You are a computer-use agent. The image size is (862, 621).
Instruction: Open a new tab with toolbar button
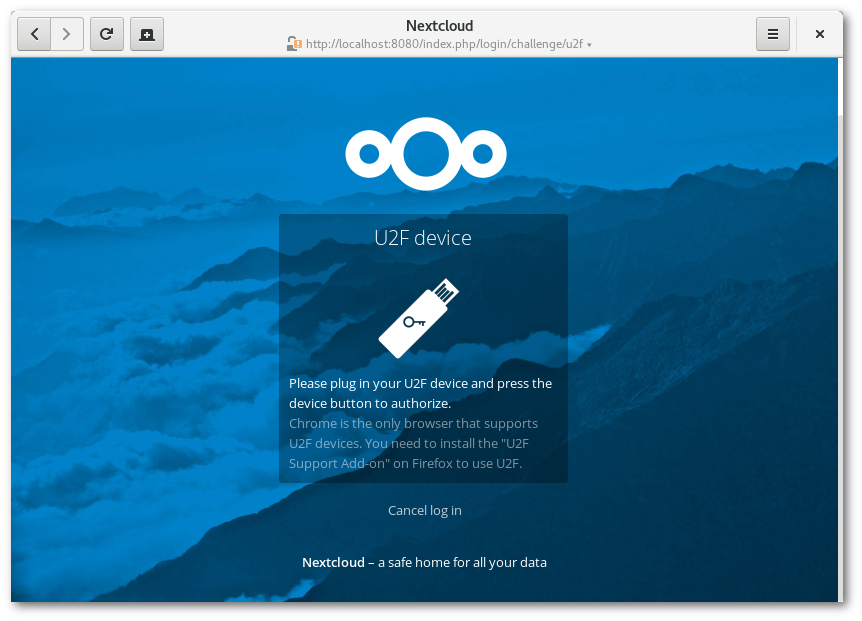click(x=147, y=34)
